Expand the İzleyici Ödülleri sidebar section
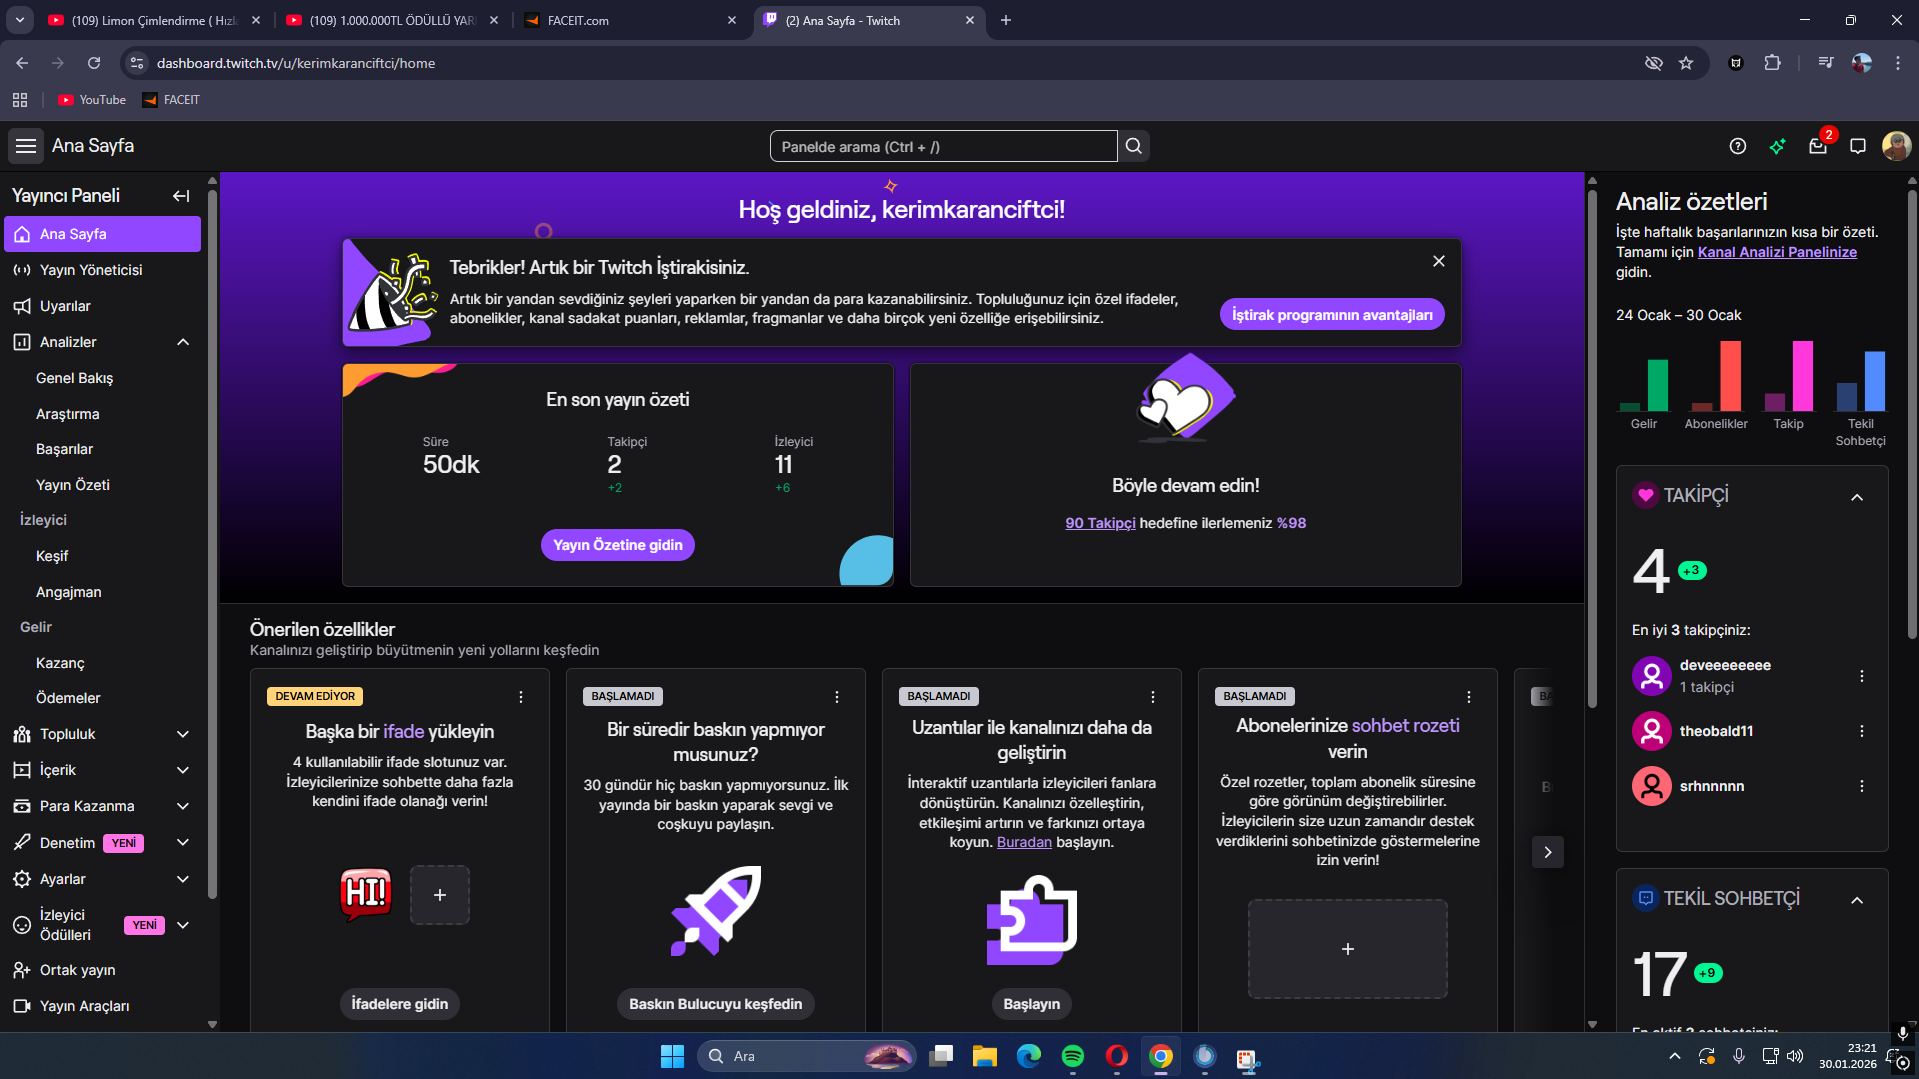 (x=183, y=925)
